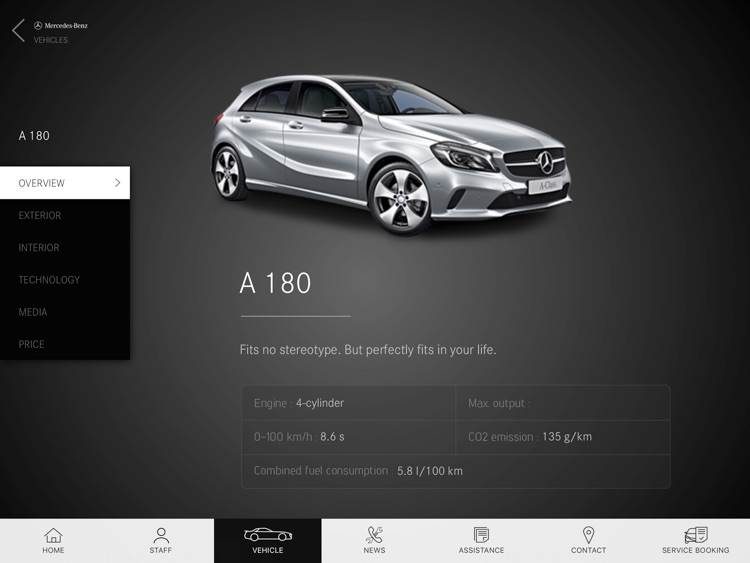Click Combined fuel consumption 5.8 l/100 km
750x563 pixels.
[x=456, y=471]
